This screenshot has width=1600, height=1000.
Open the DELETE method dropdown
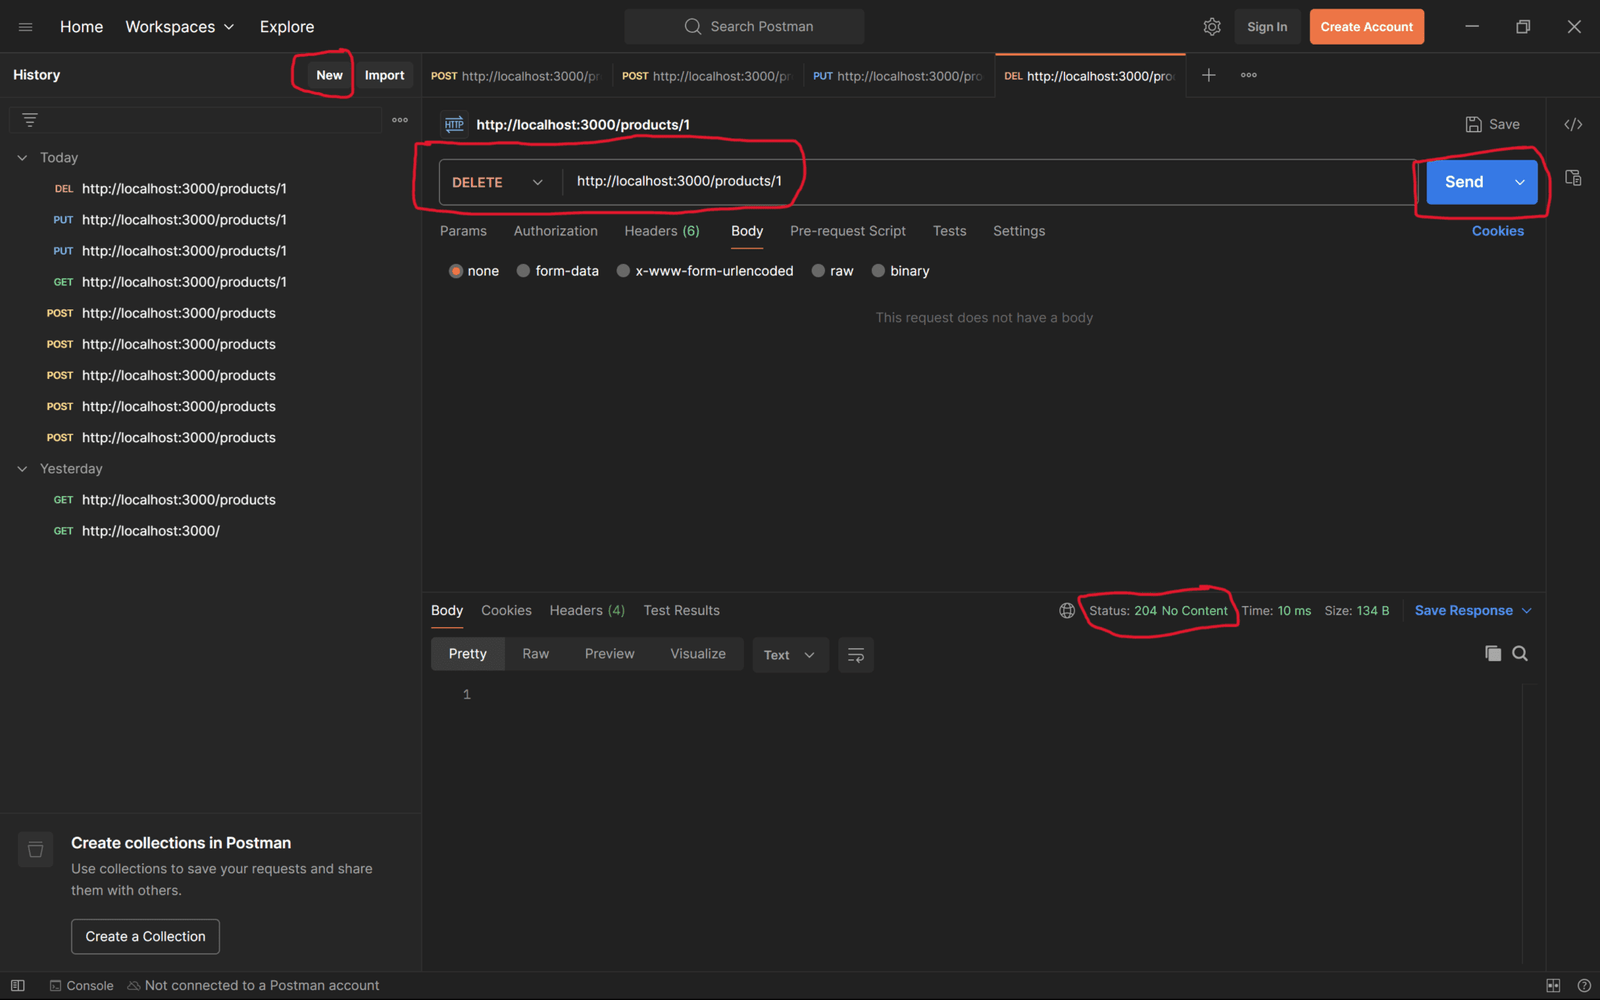pyautogui.click(x=498, y=182)
